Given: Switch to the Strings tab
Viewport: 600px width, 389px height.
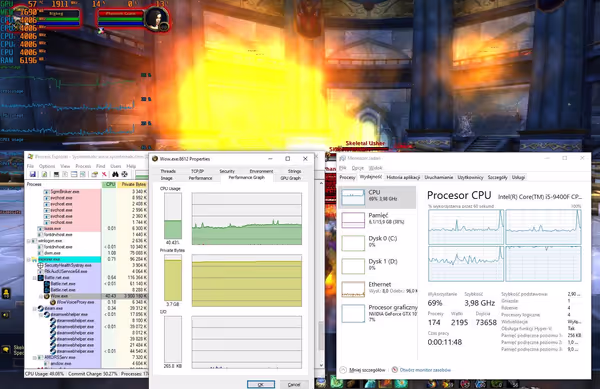Looking at the screenshot, I should tap(294, 171).
